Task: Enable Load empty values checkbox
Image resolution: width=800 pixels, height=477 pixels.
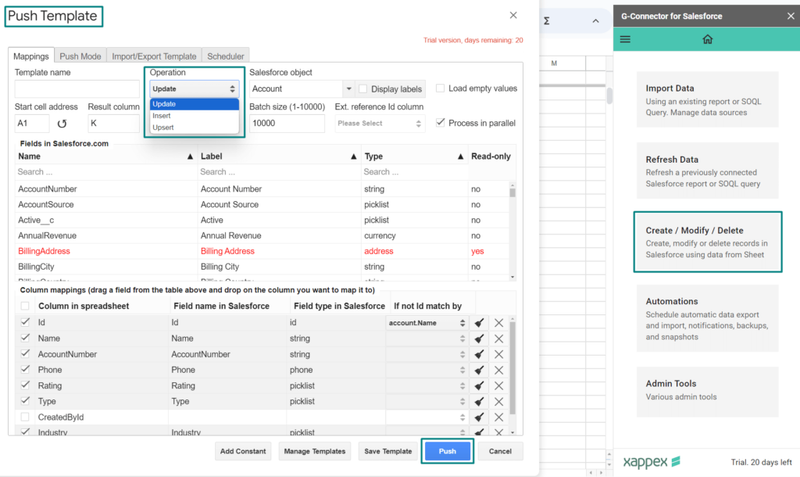Action: (x=440, y=88)
